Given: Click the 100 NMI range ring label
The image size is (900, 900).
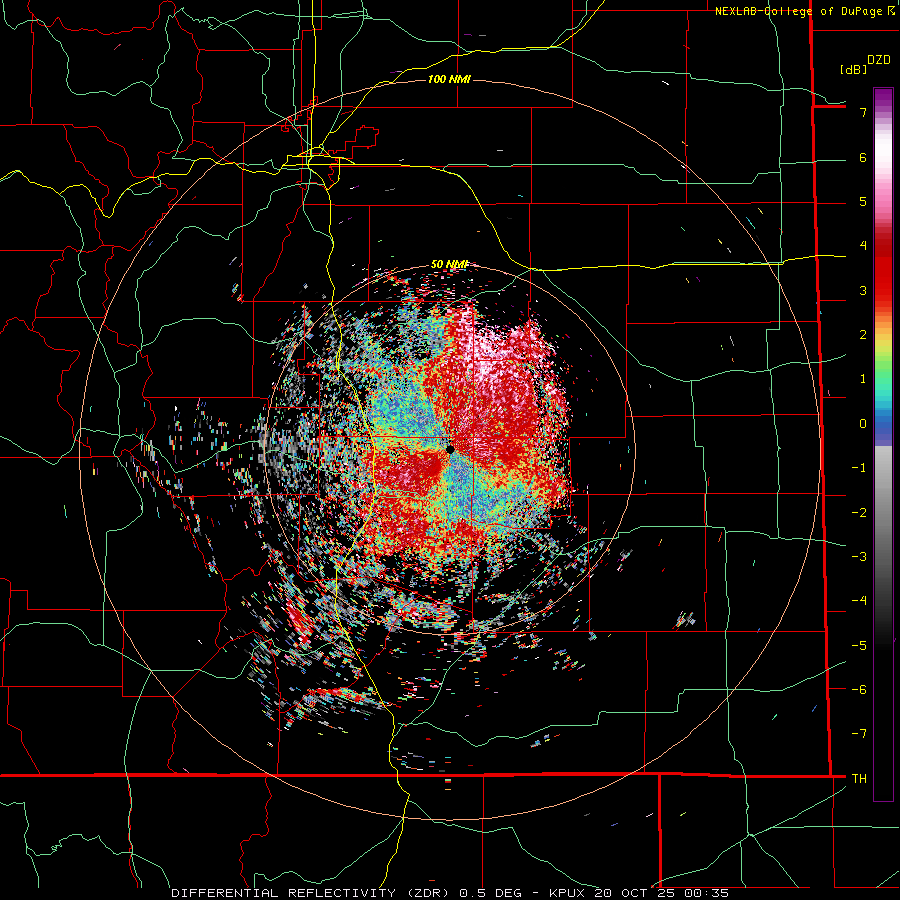Looking at the screenshot, I should coord(449,79).
